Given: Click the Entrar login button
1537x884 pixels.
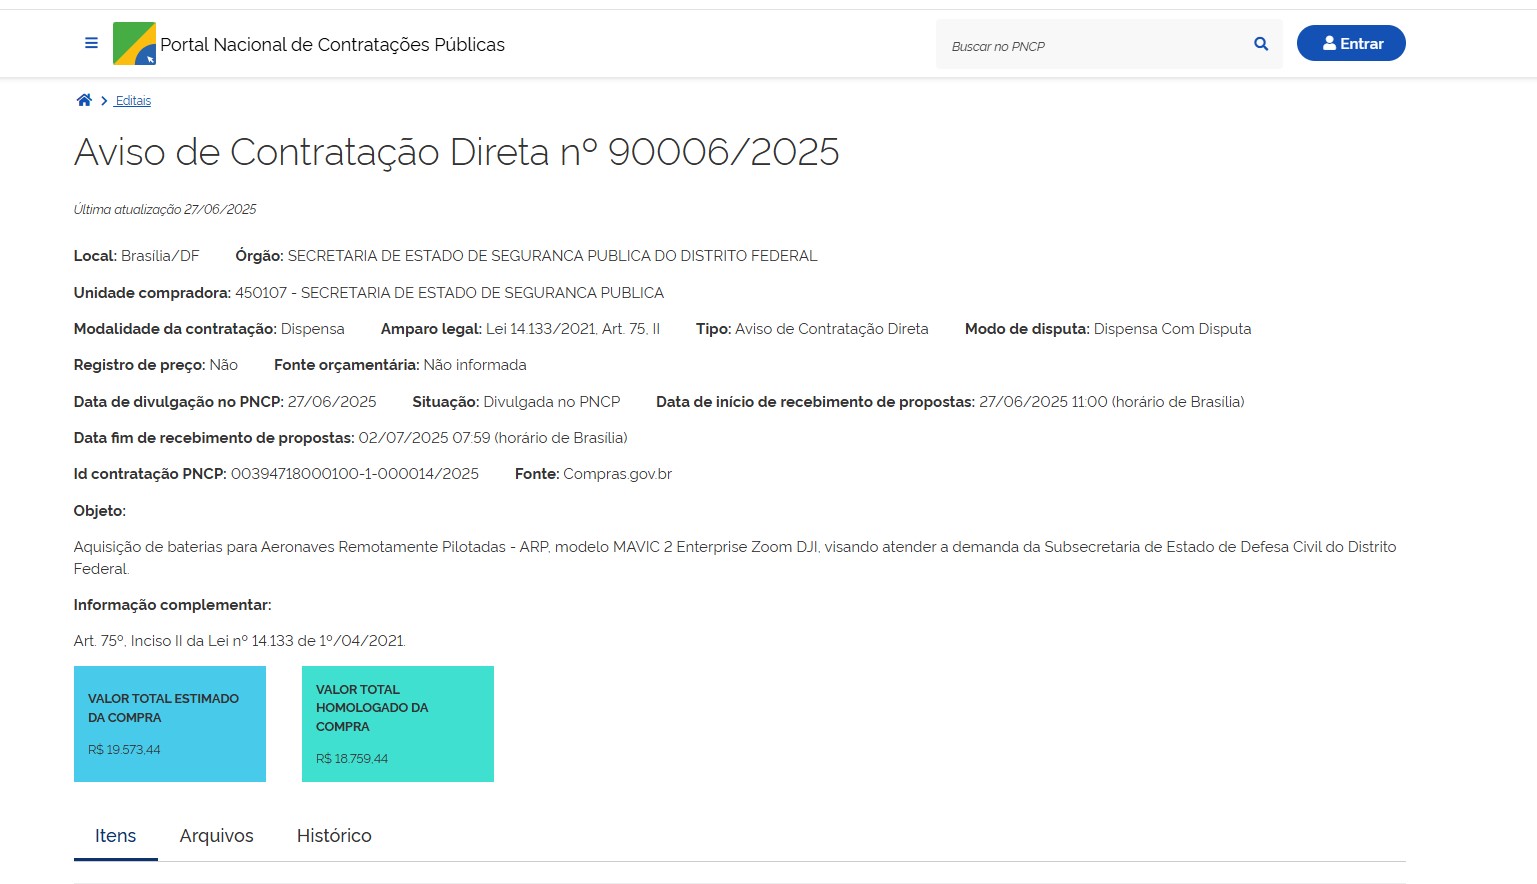Looking at the screenshot, I should tap(1350, 43).
